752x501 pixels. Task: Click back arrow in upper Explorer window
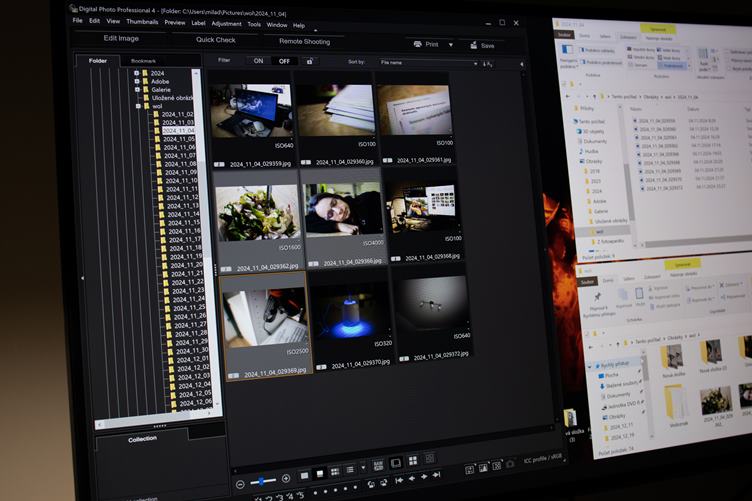pos(567,96)
